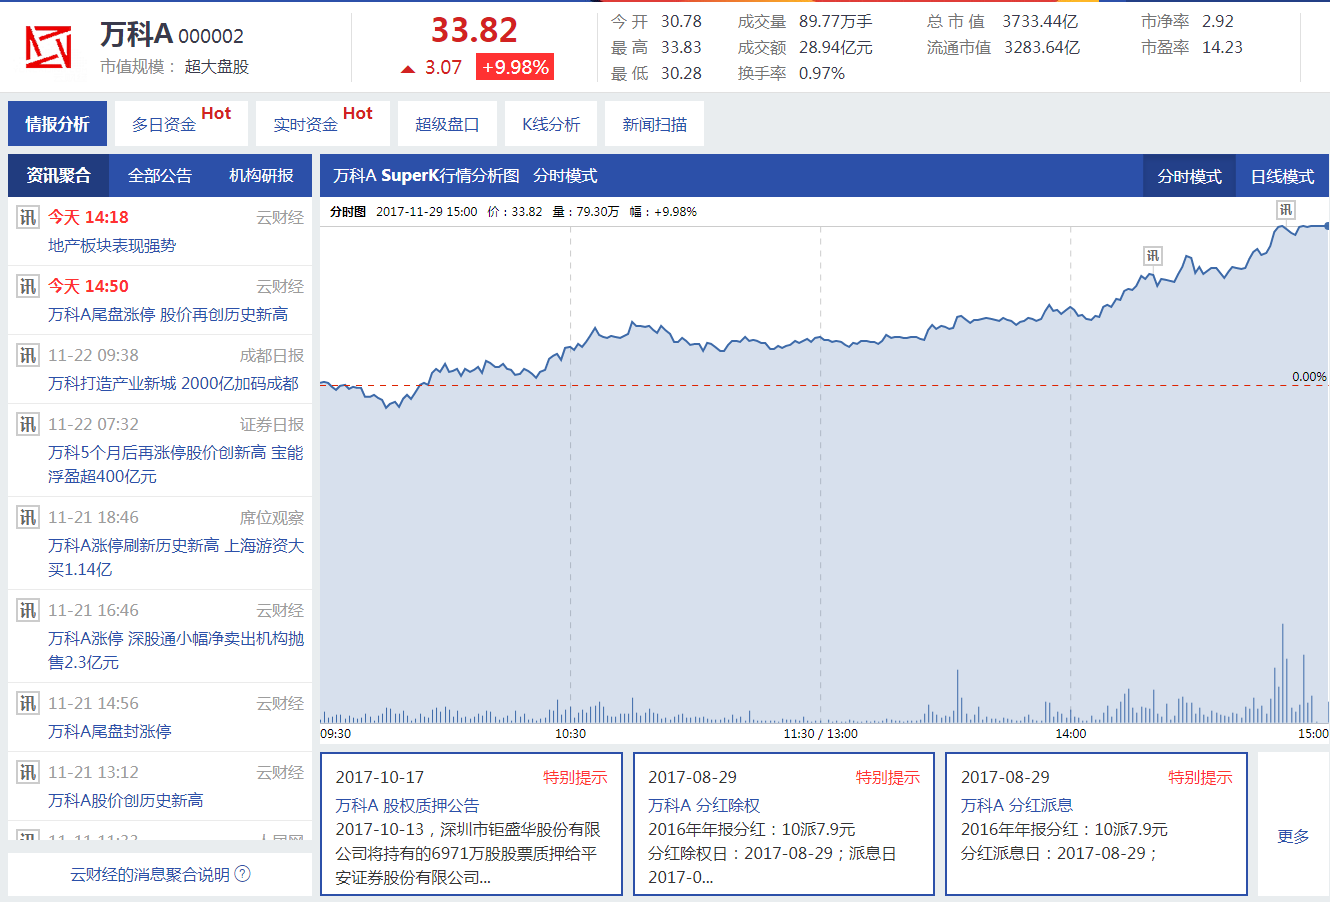The height and width of the screenshot is (902, 1330).
Task: Click news marker icon at chart top-right
Action: pyautogui.click(x=1286, y=210)
